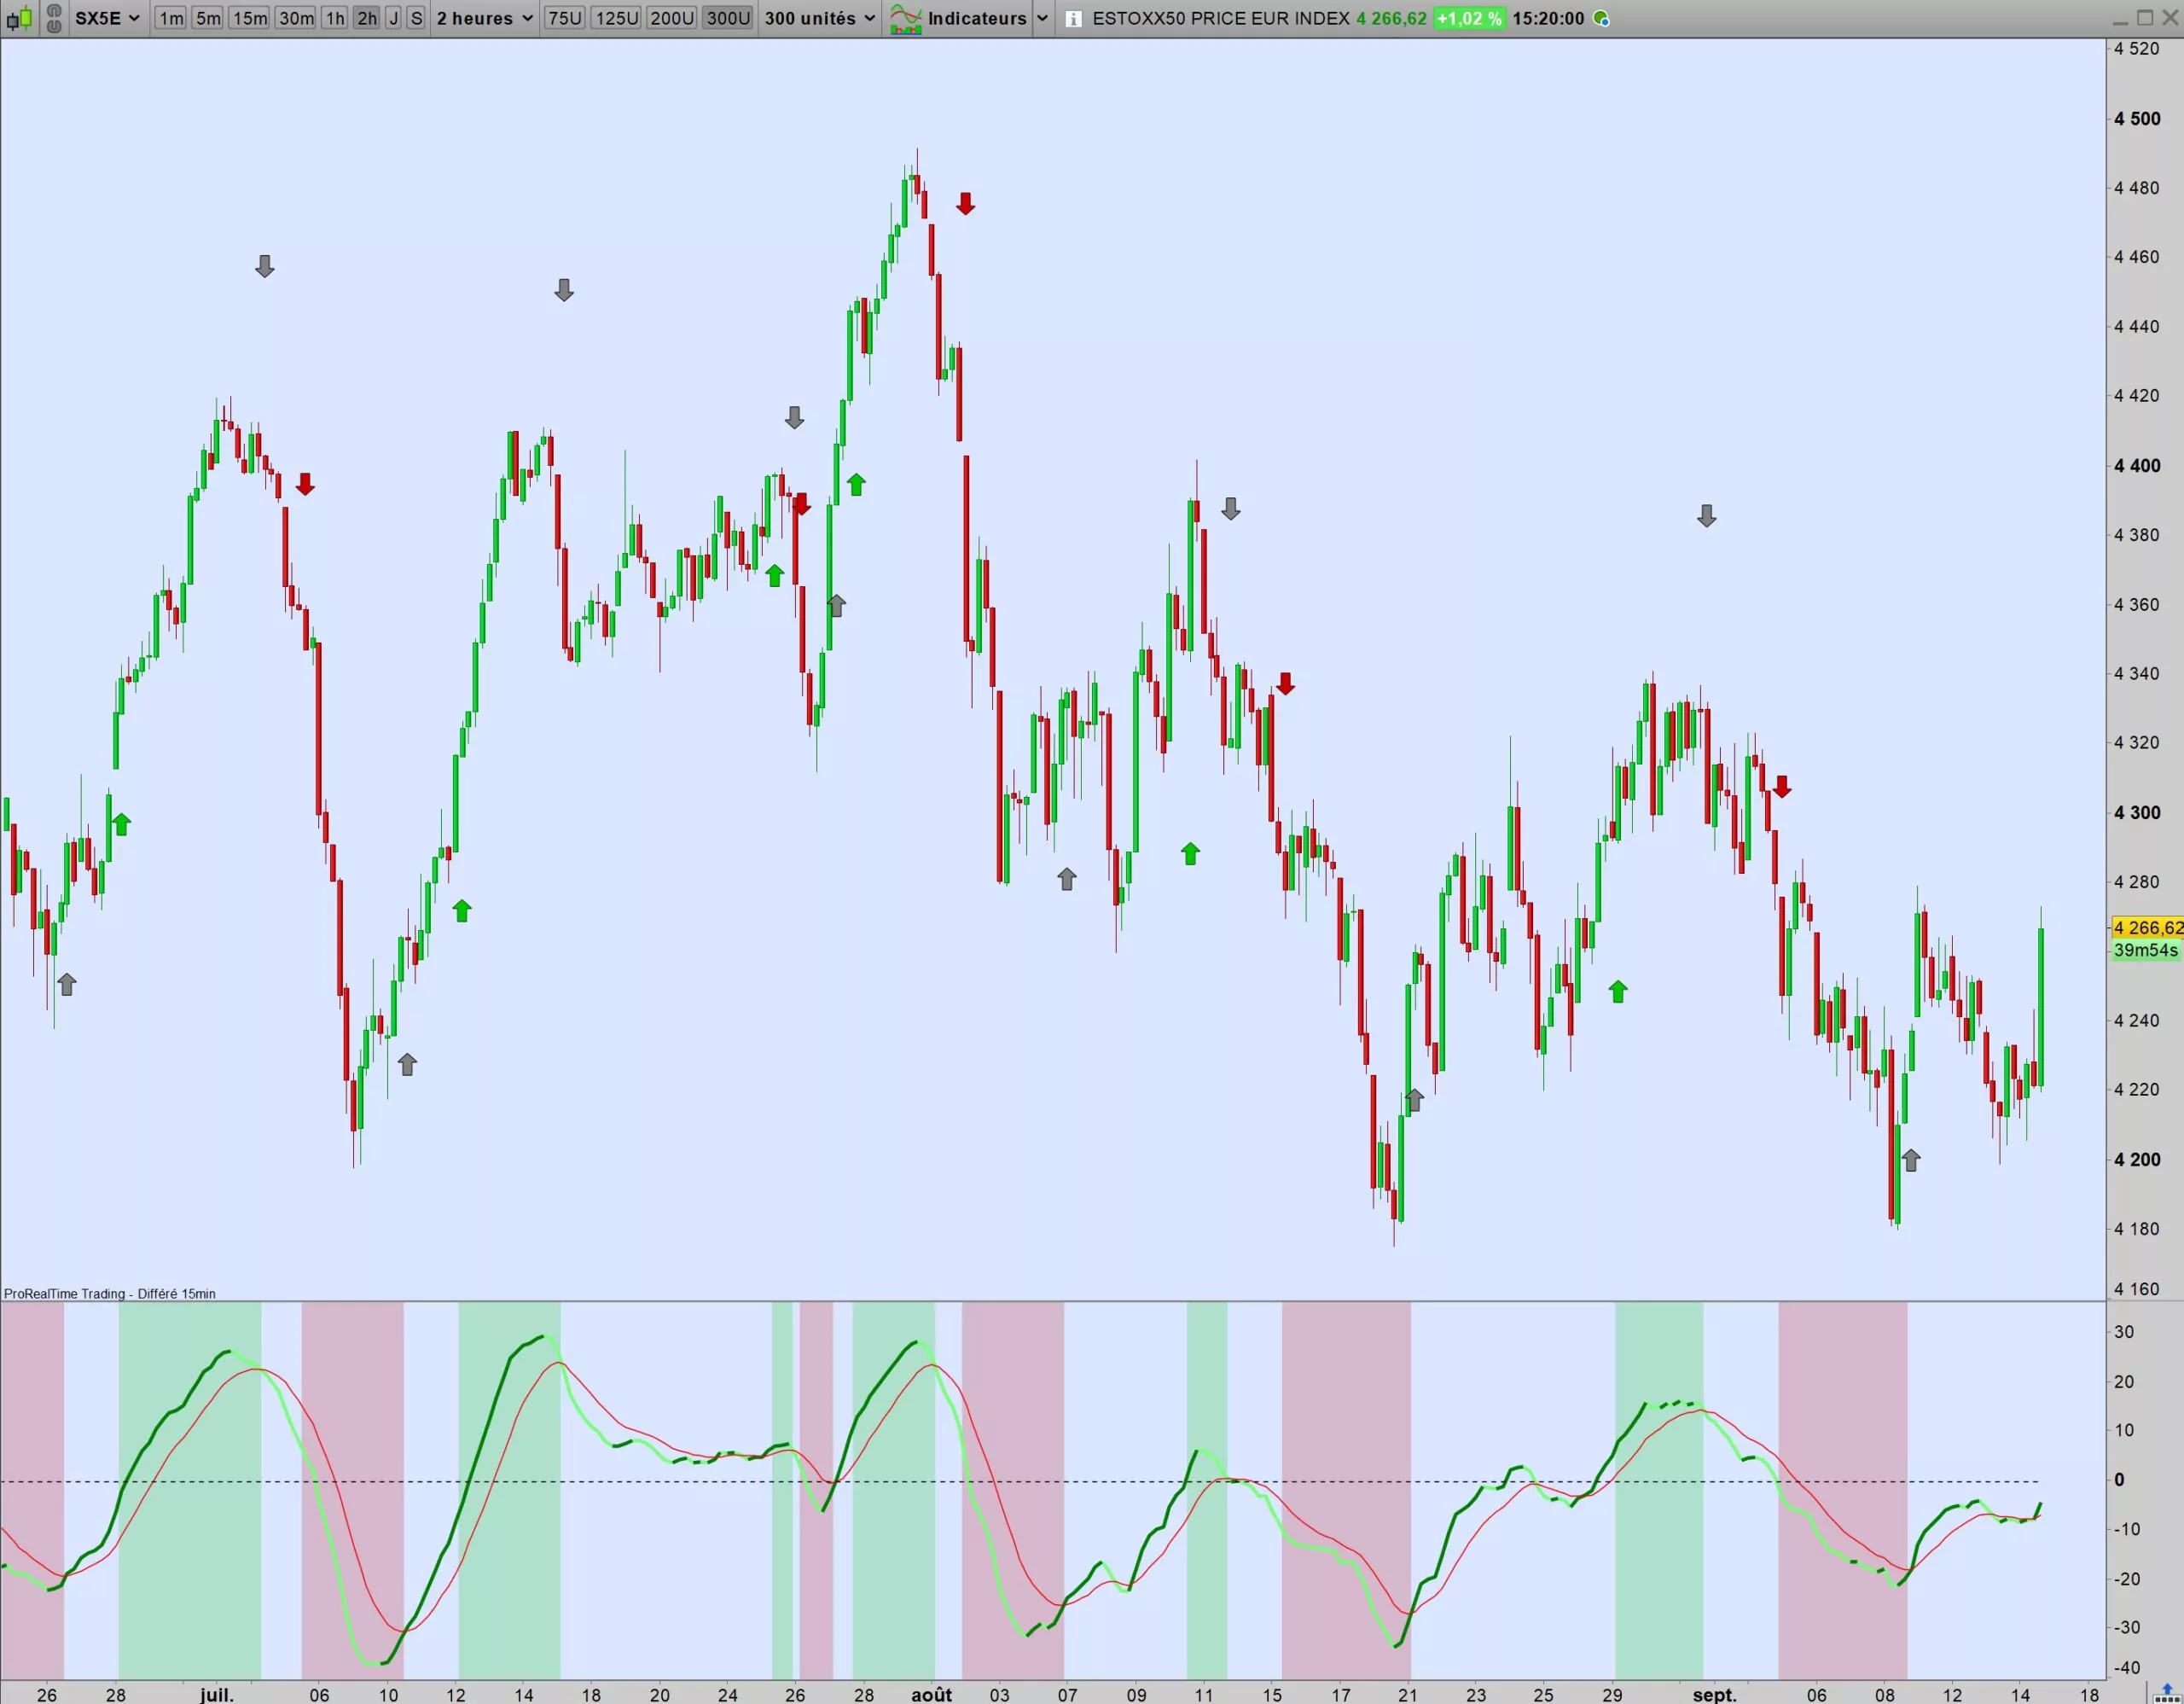Show 200U units of history

pos(671,18)
